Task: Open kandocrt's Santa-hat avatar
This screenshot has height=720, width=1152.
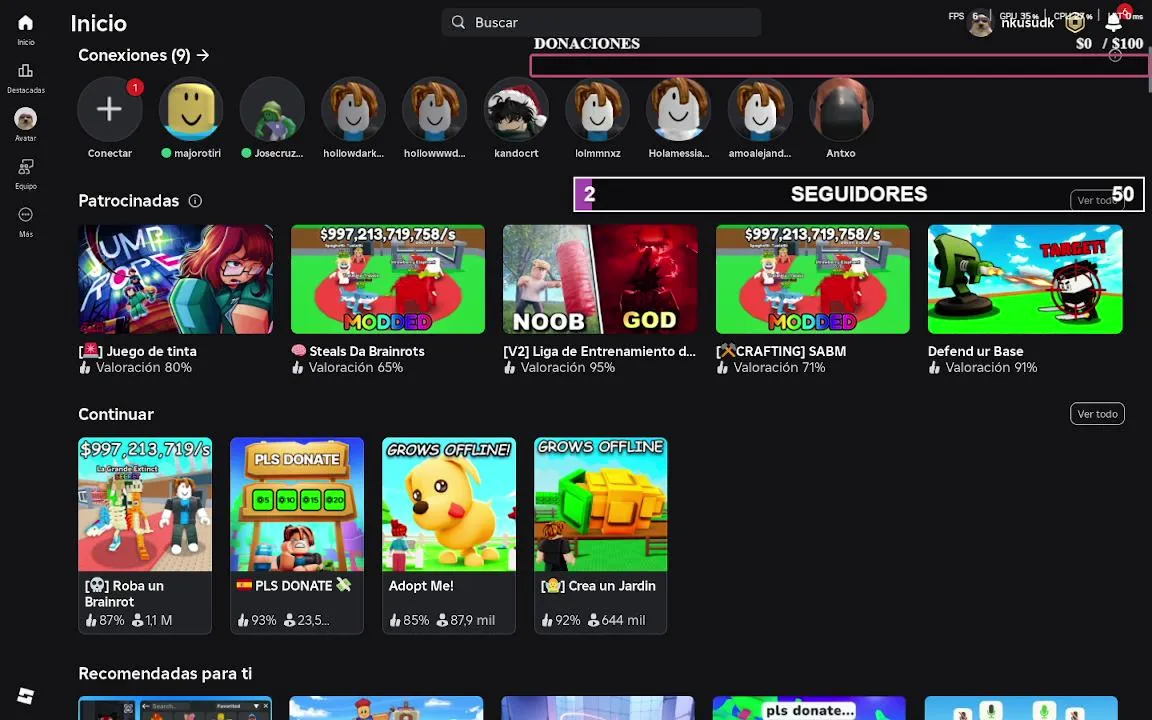Action: pyautogui.click(x=516, y=109)
